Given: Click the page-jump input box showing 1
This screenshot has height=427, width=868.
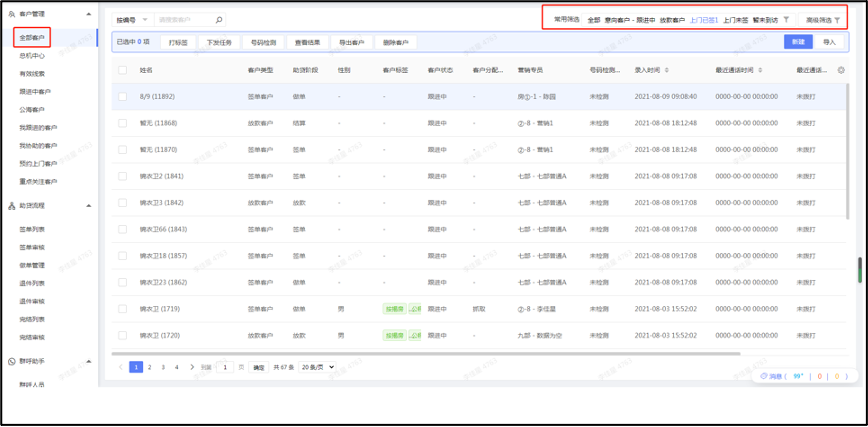Looking at the screenshot, I should pyautogui.click(x=225, y=367).
